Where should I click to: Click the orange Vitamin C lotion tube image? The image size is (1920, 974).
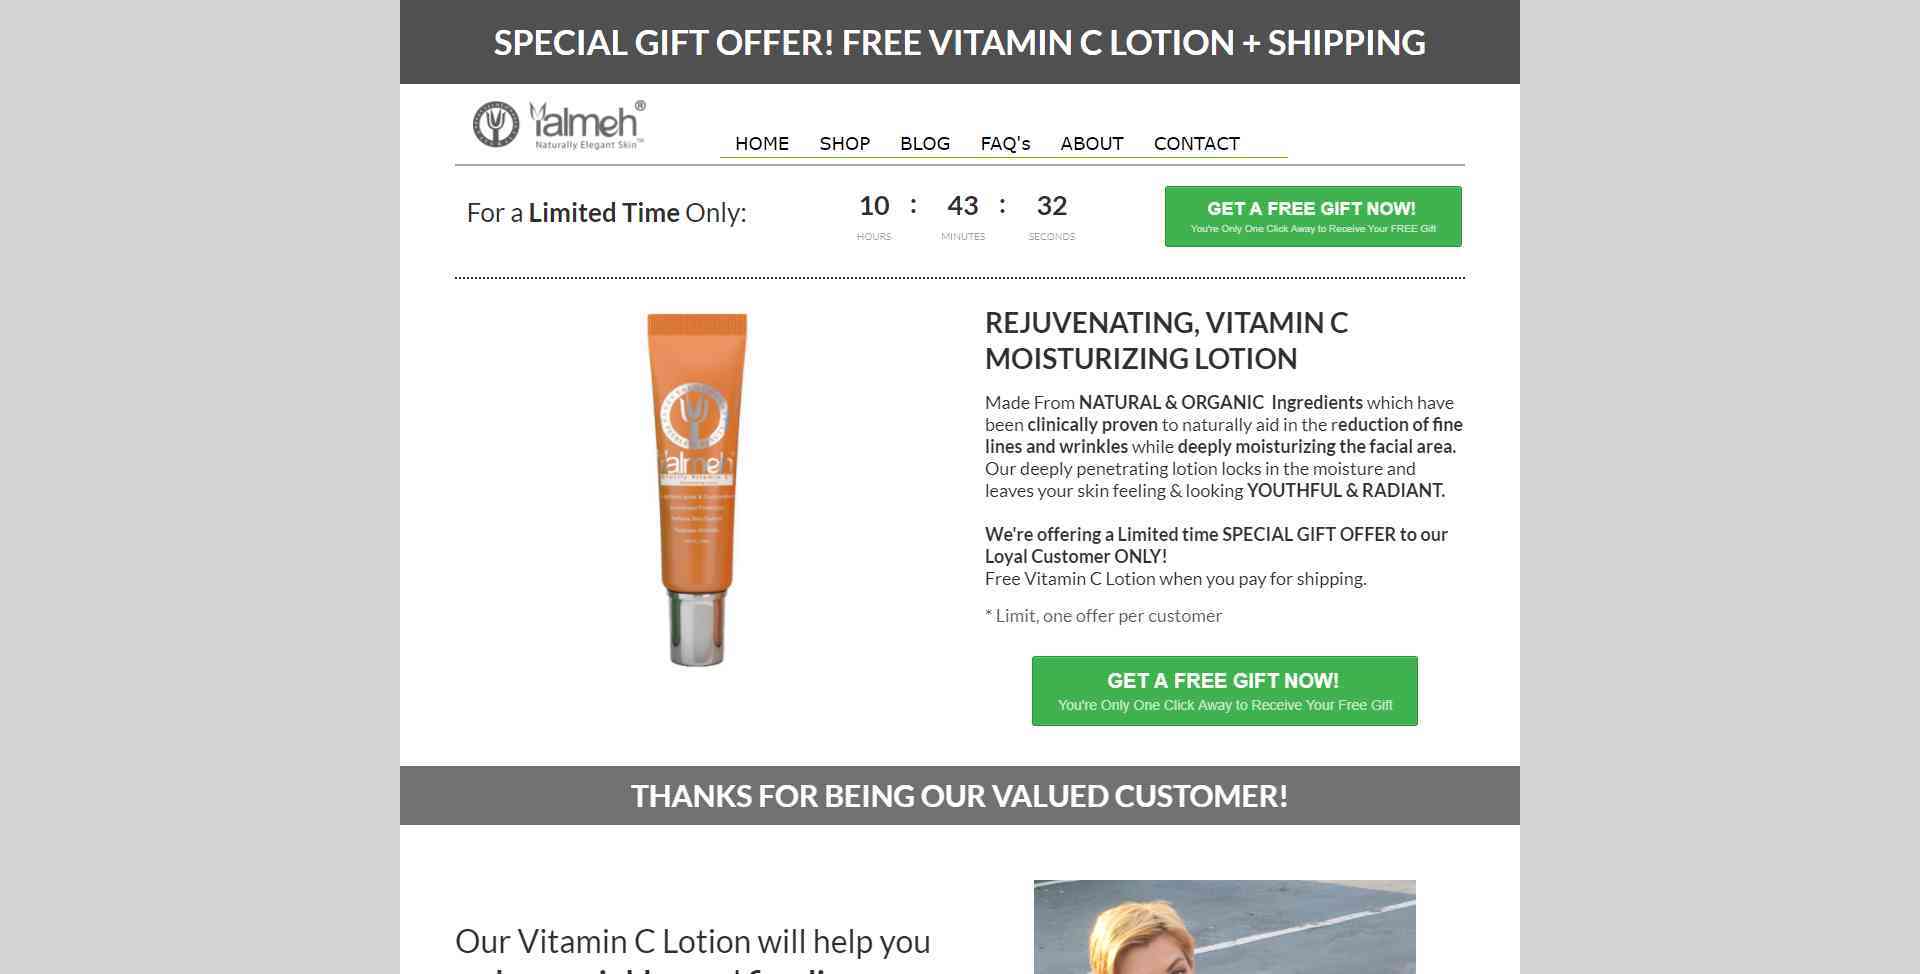(697, 489)
